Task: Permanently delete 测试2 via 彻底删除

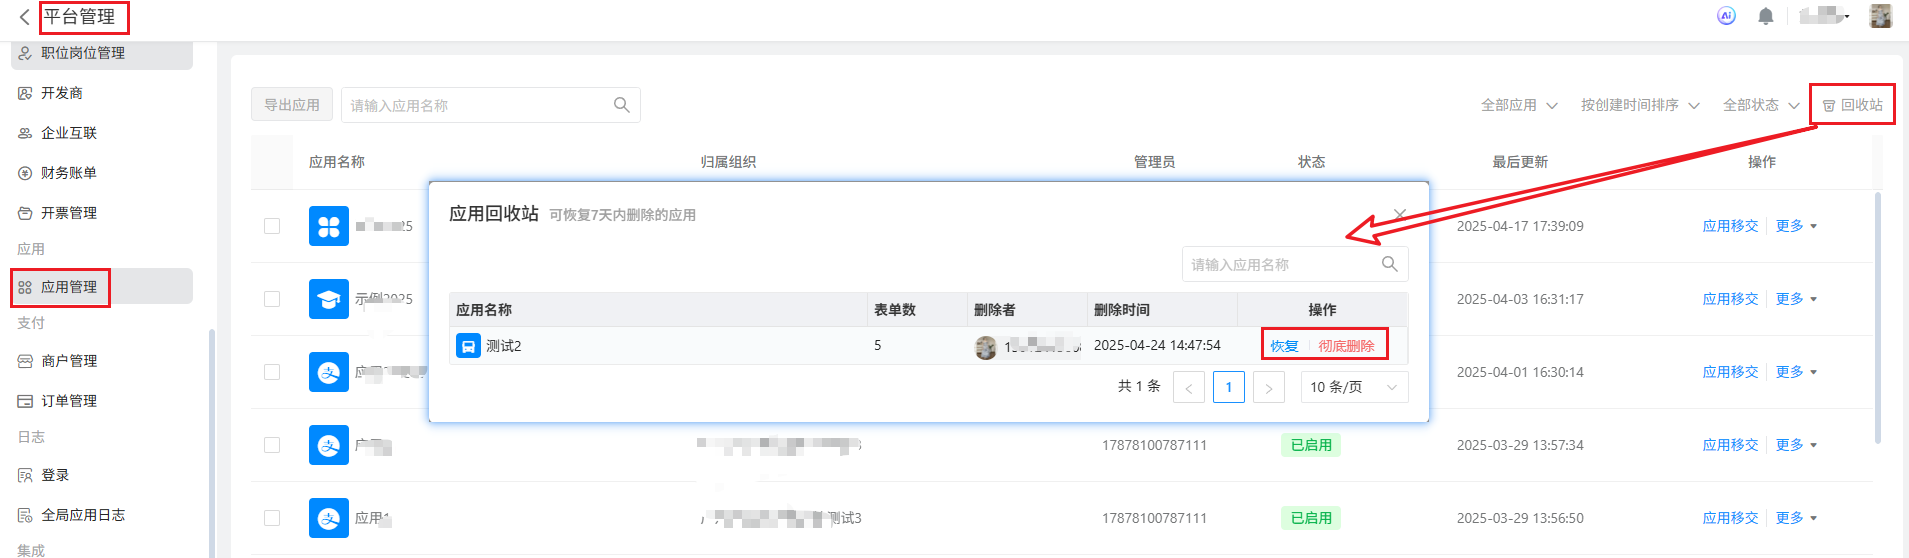Action: click(x=1346, y=346)
